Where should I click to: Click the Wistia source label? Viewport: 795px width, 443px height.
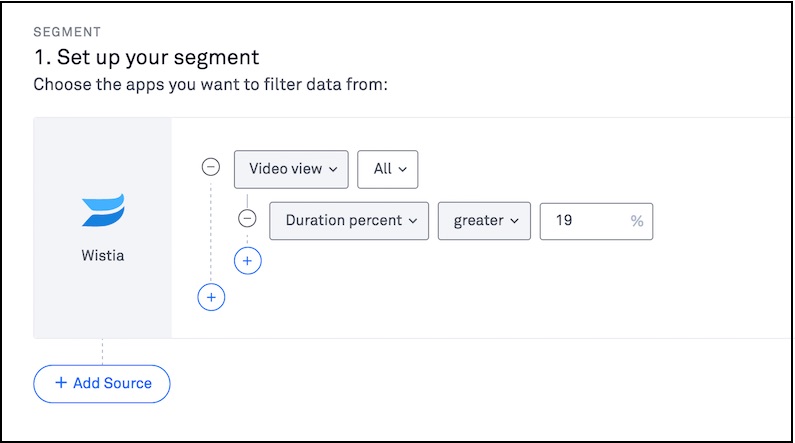[x=103, y=255]
